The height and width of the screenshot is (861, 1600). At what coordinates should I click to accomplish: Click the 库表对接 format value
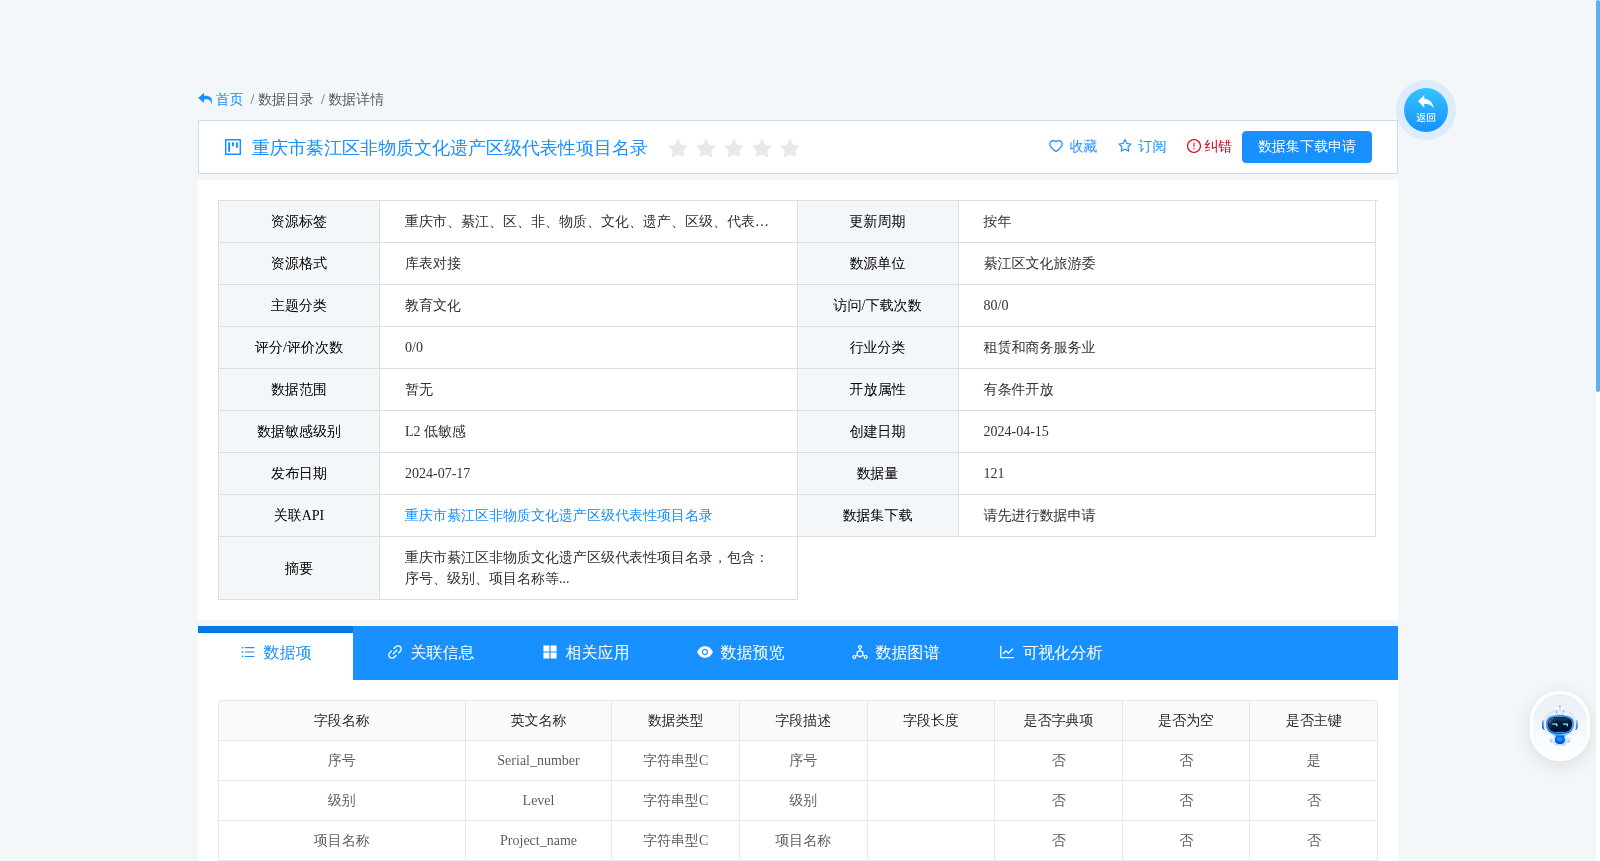(x=433, y=264)
